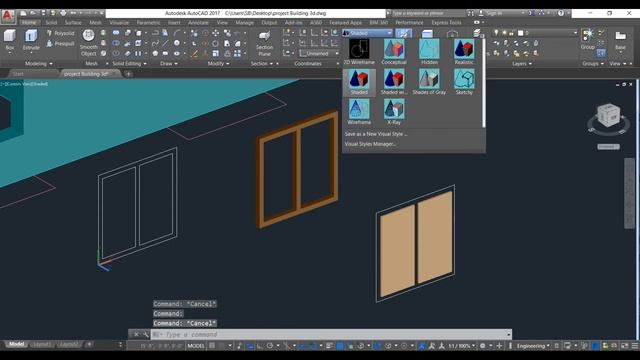Open the Unnamed UCS dropdown
The image size is (640, 360).
(x=319, y=53)
